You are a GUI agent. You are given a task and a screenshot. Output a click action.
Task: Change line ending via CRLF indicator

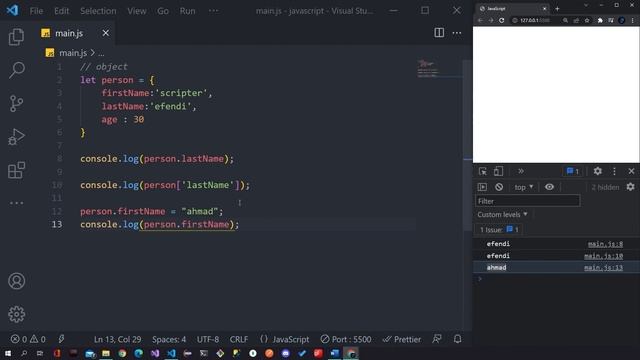(x=239, y=339)
